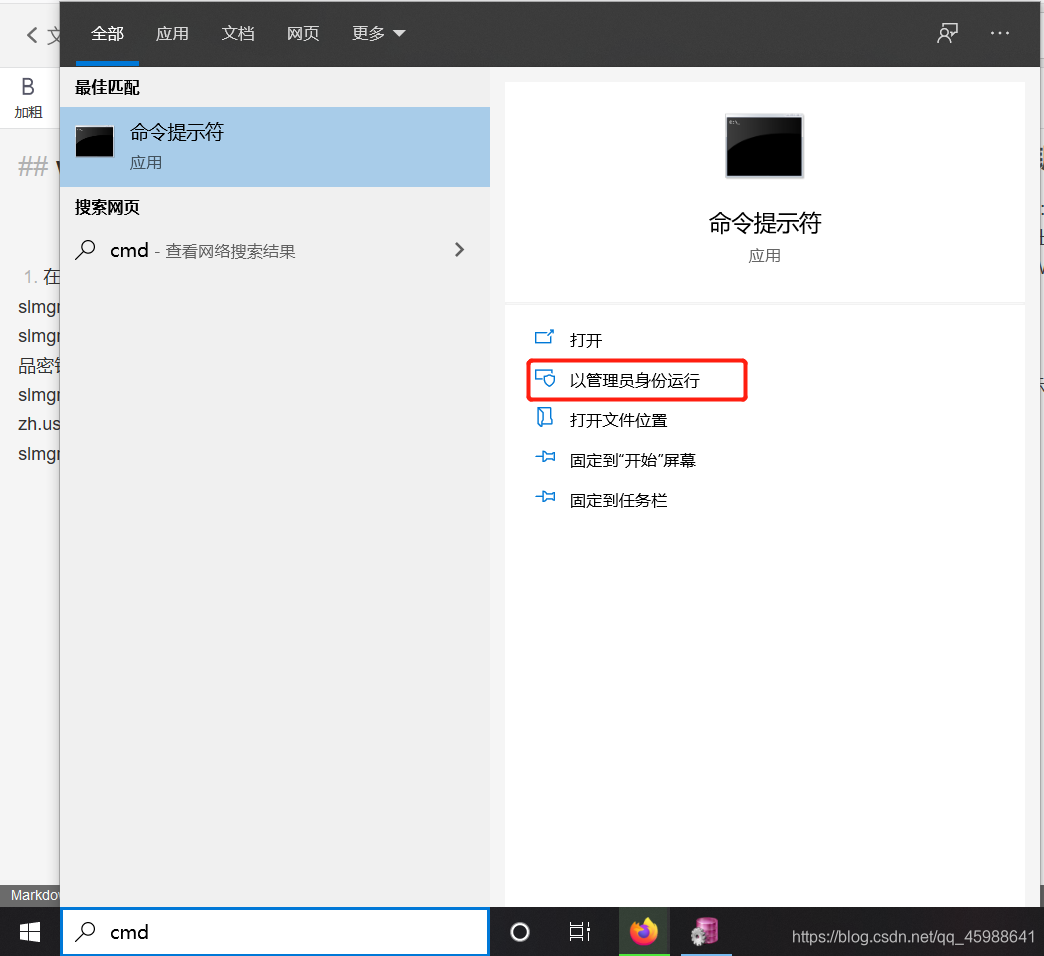Expand the cmd web search suggestion chevron
Image resolution: width=1044 pixels, height=956 pixels.
pos(459,250)
